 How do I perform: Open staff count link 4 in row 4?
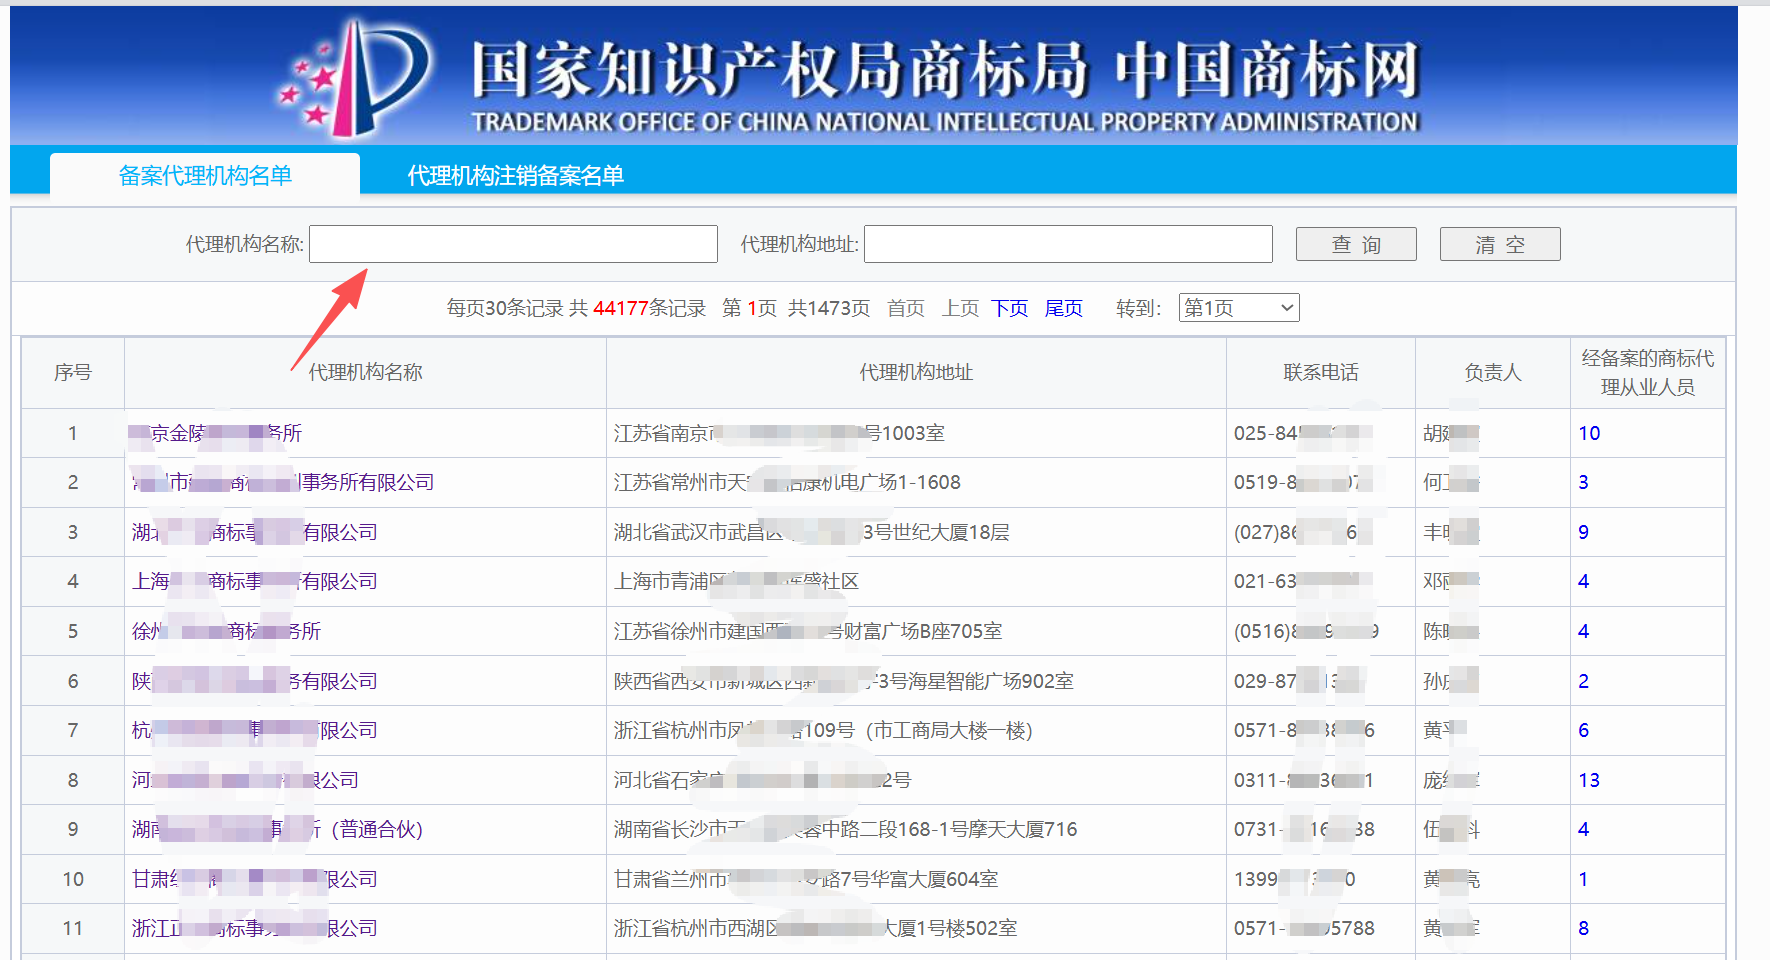click(1583, 581)
